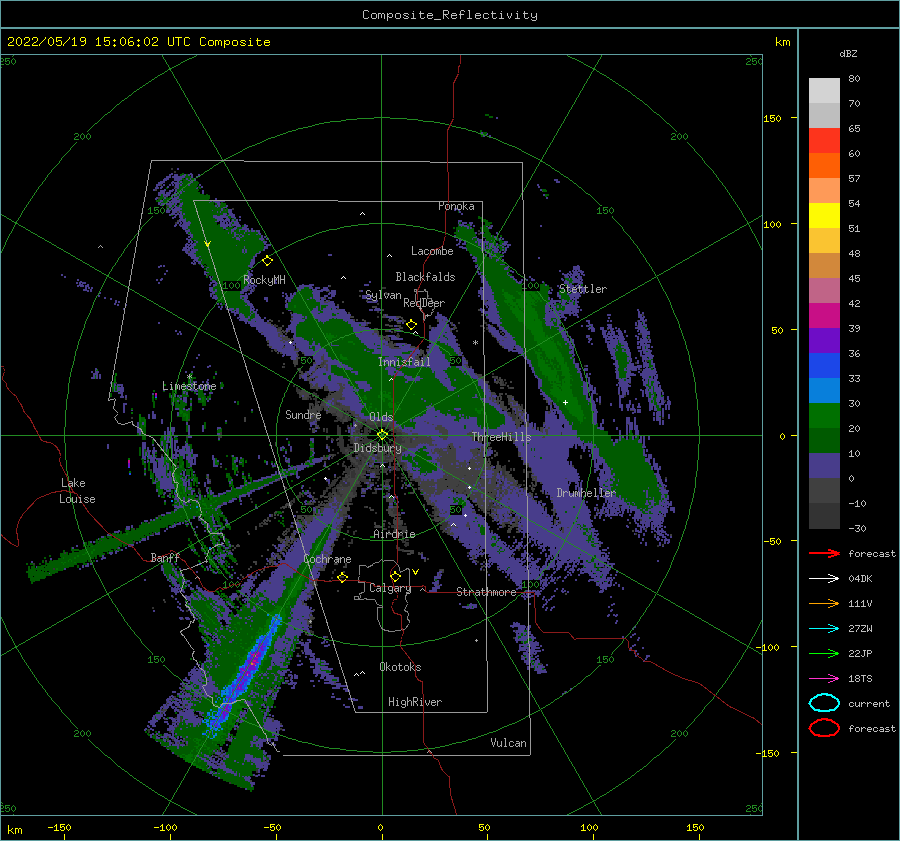This screenshot has width=900, height=841.
Task: Click the ThreeHills label
Action: (502, 437)
